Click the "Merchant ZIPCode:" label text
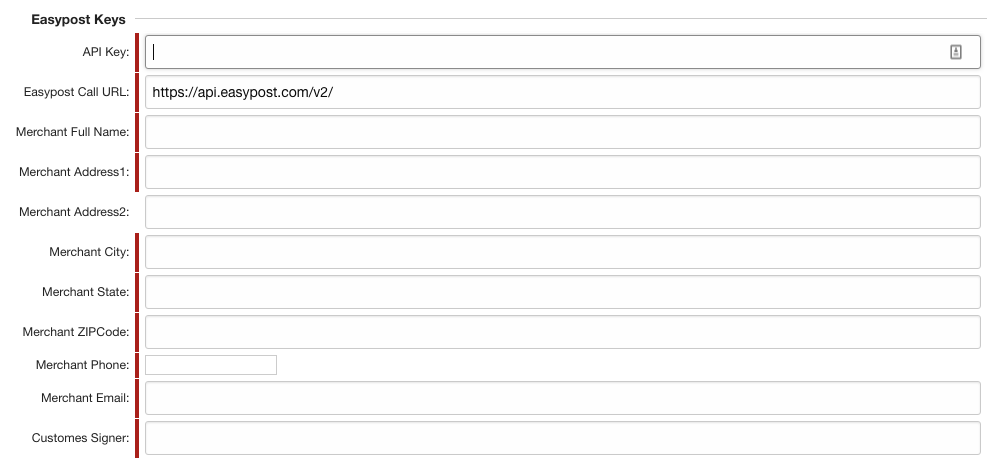 click(76, 332)
